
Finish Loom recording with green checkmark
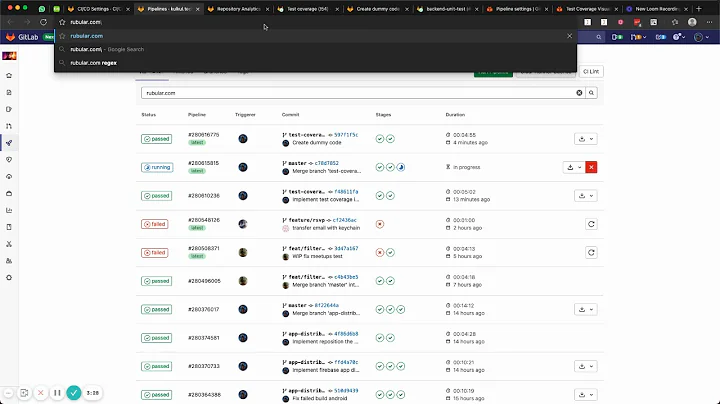(x=73, y=393)
